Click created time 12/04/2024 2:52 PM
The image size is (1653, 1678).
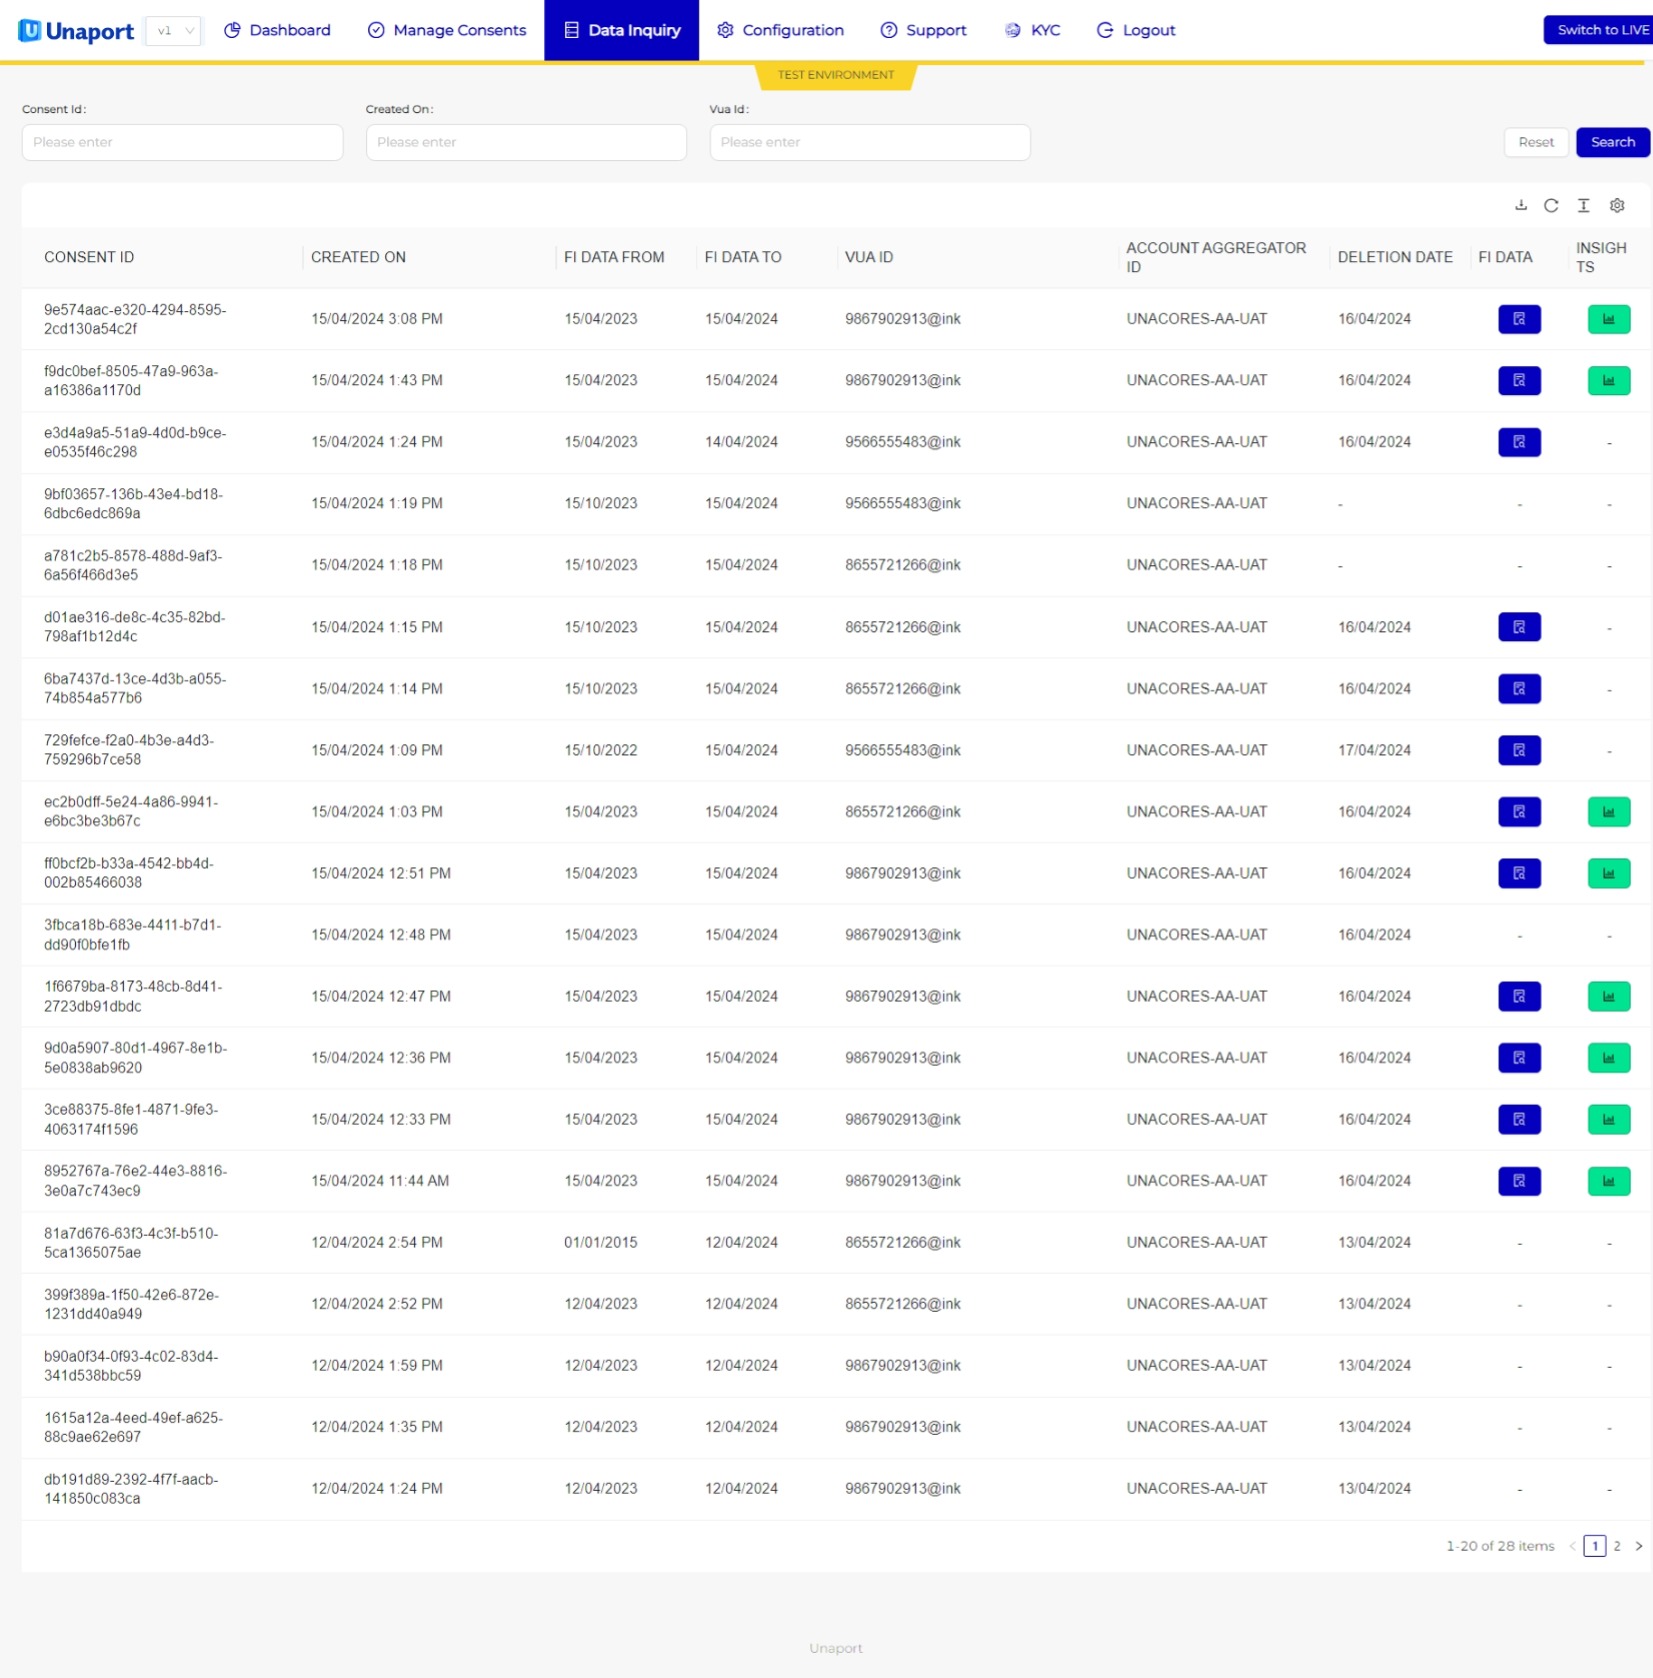coord(376,1304)
